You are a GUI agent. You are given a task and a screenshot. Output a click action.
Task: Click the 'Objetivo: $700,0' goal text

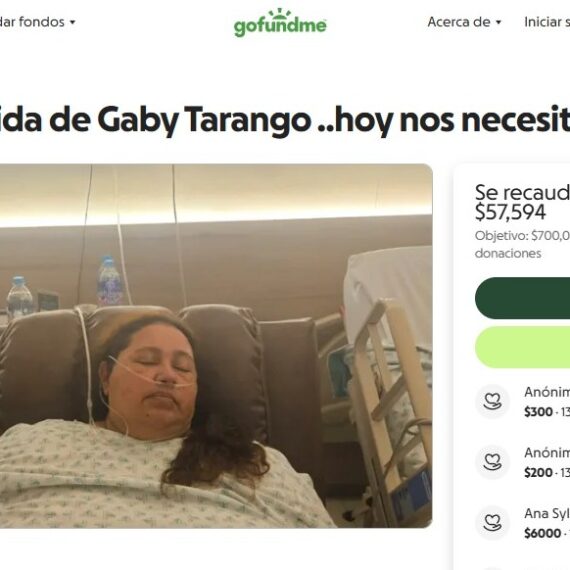tap(522, 236)
